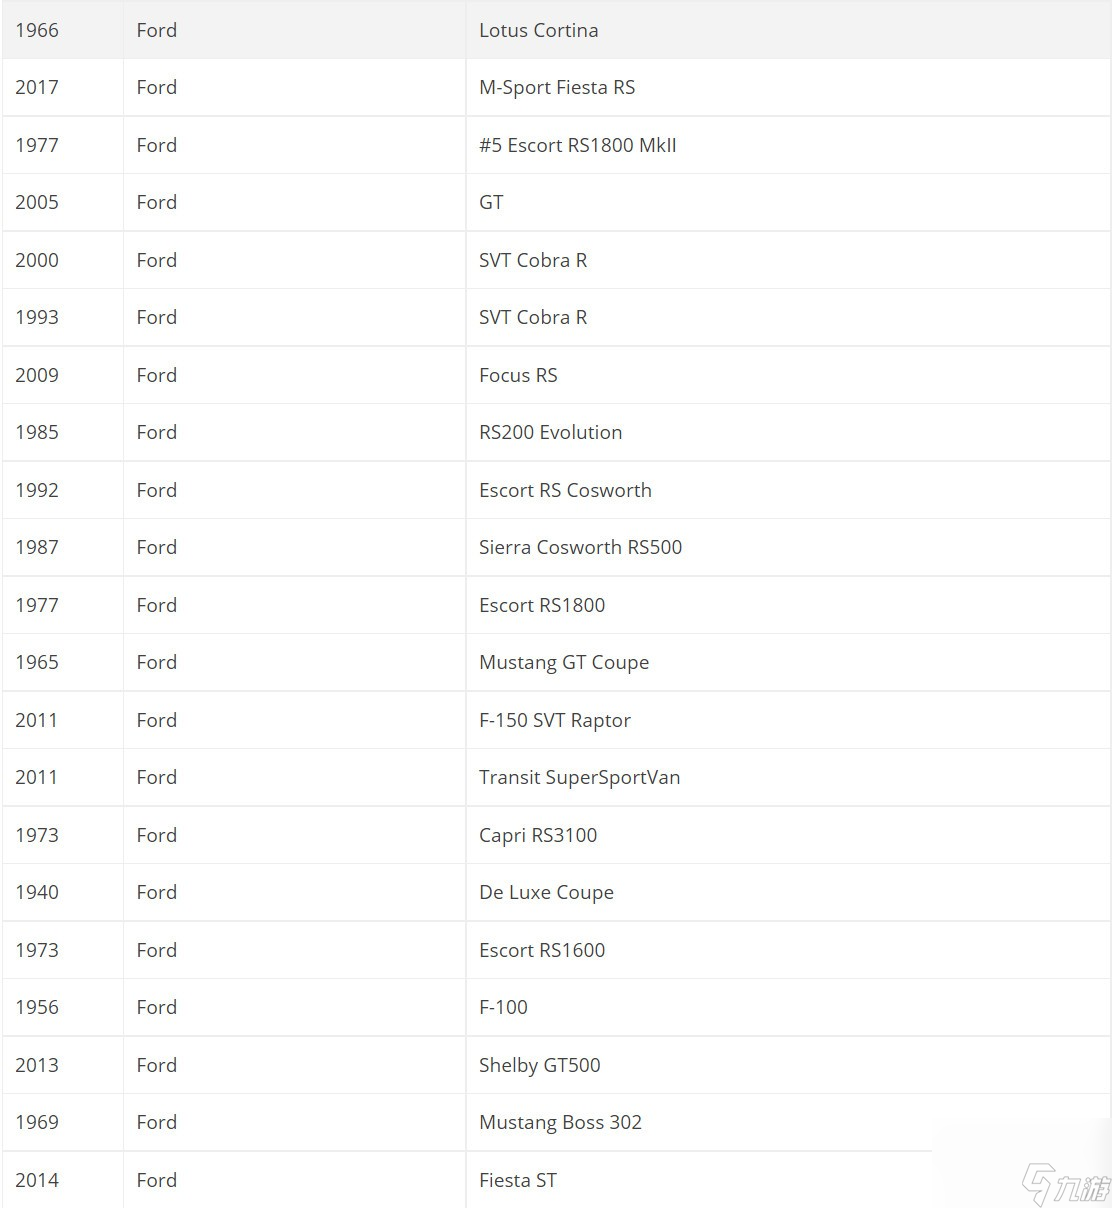This screenshot has width=1112, height=1208.
Task: Click the 1956 year for F-100
Action: pyautogui.click(x=37, y=1007)
